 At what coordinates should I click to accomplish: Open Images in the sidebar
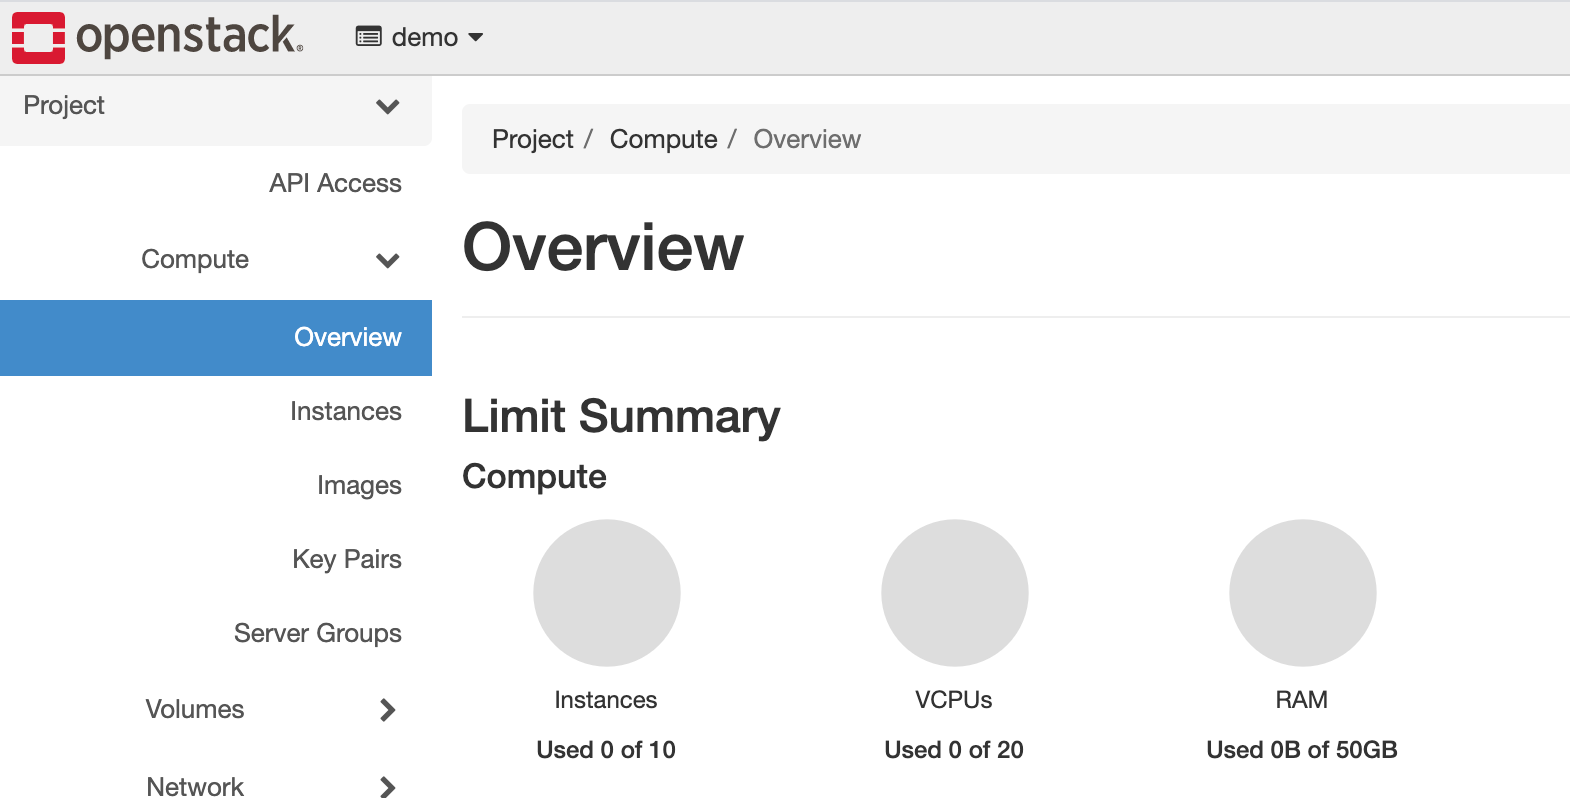coord(359,486)
